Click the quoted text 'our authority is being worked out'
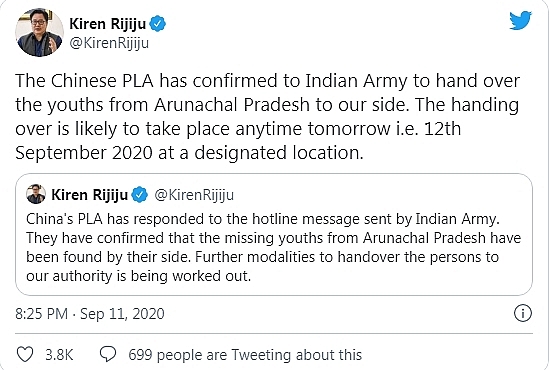The width and height of the screenshot is (549, 370). point(139,276)
